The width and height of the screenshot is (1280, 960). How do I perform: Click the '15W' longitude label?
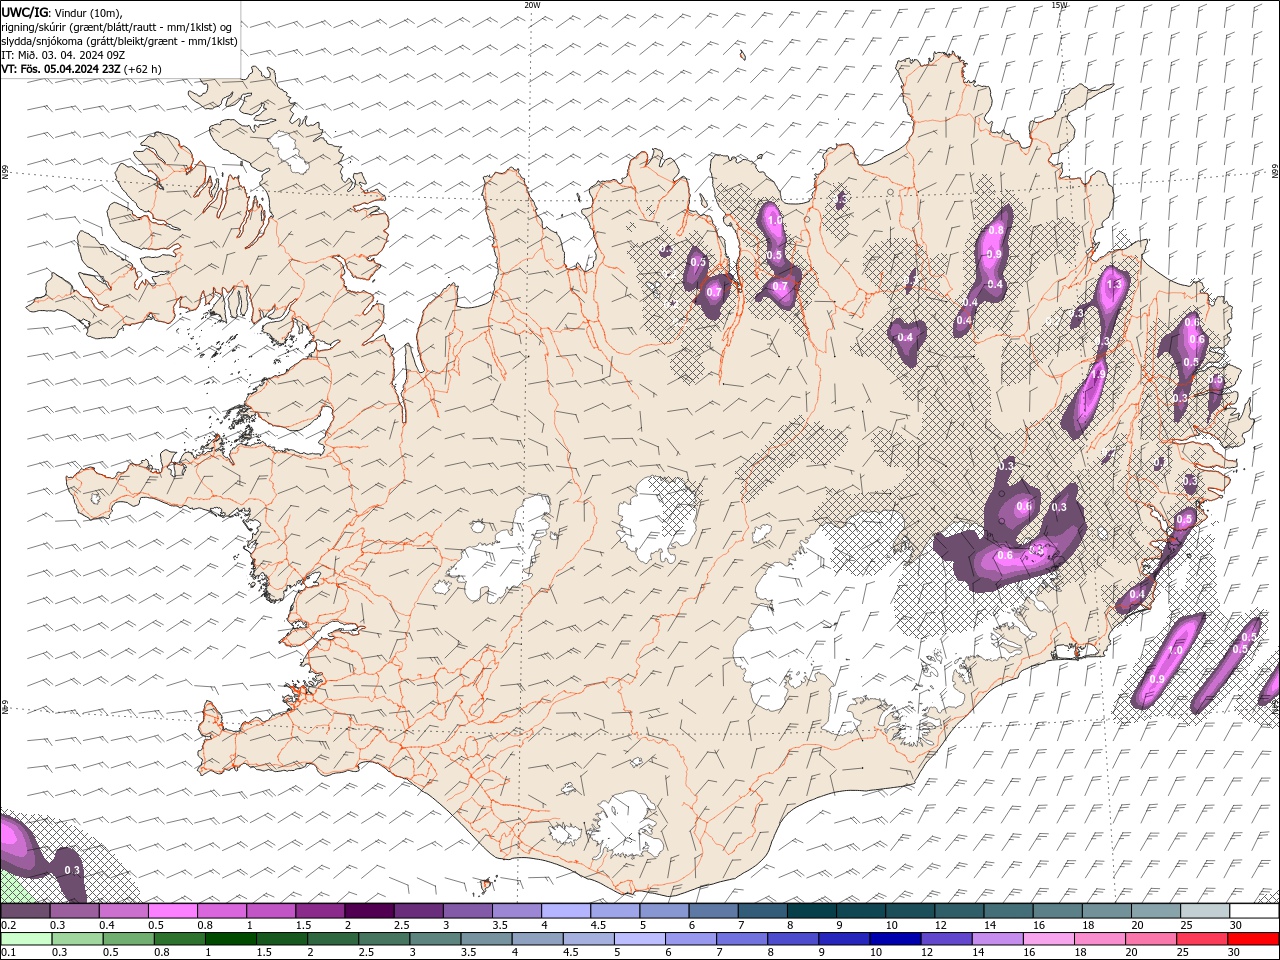(x=1059, y=5)
